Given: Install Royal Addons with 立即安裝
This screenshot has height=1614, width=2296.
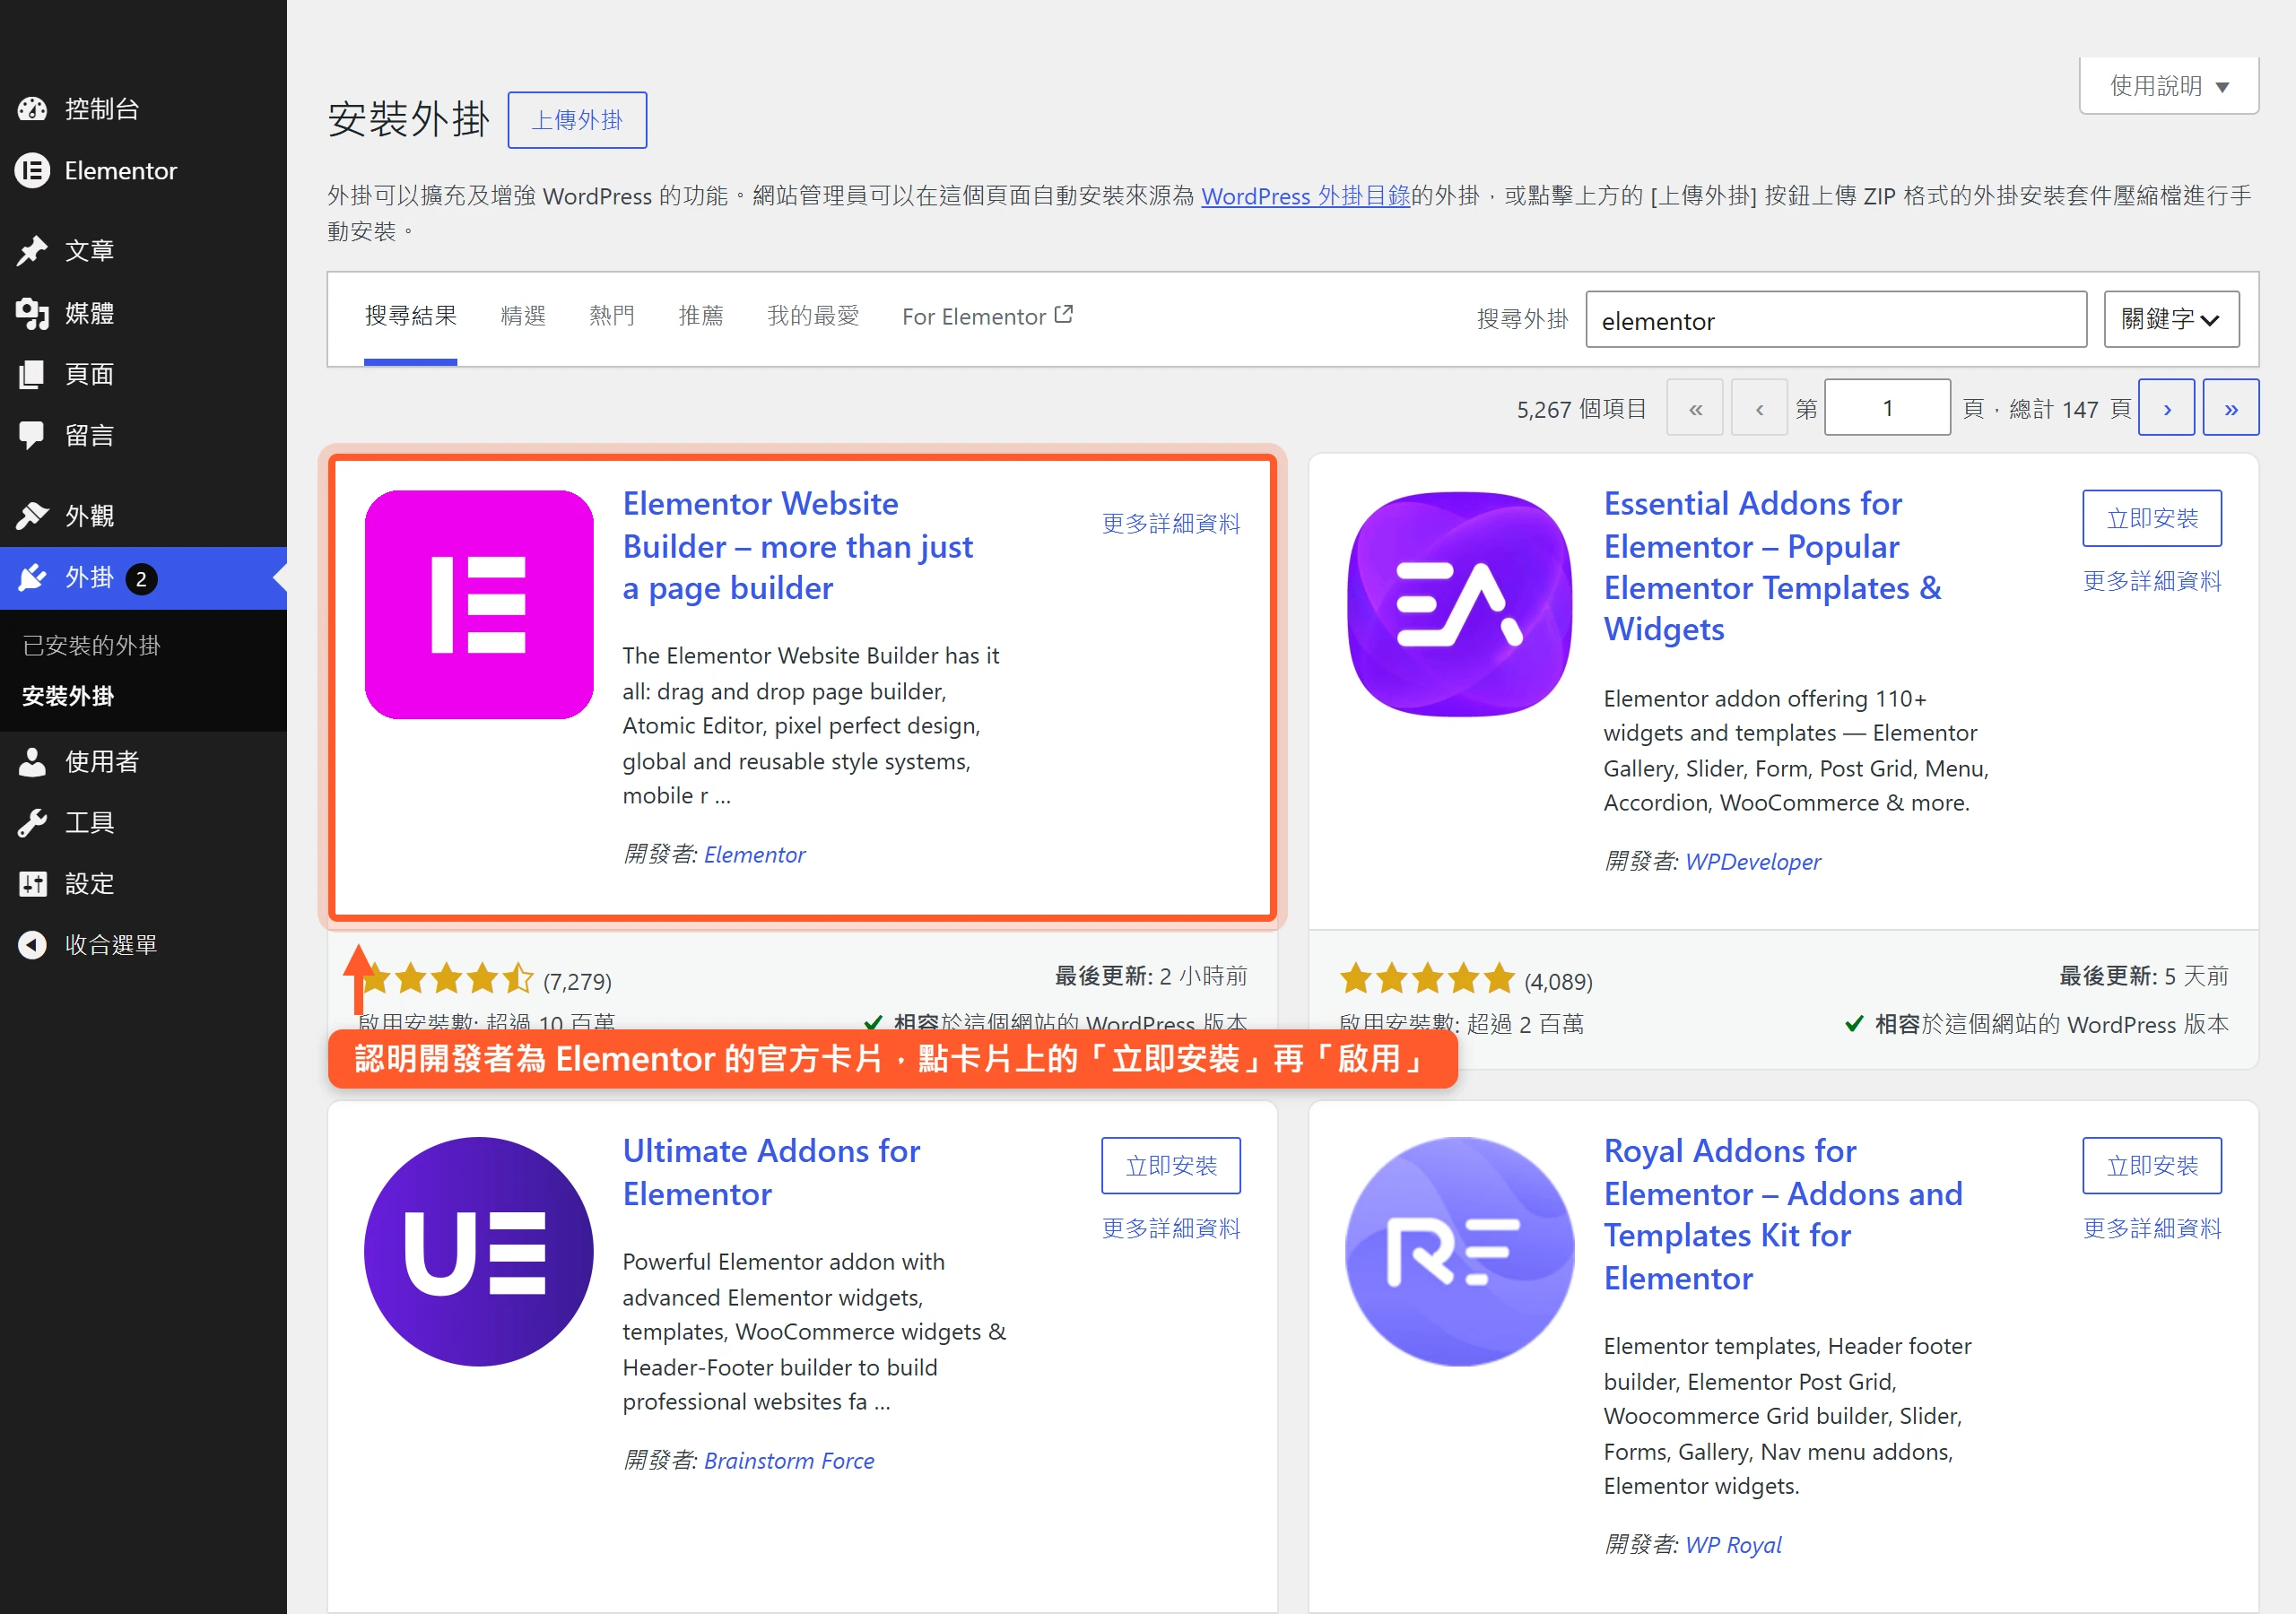Looking at the screenshot, I should [2151, 1165].
